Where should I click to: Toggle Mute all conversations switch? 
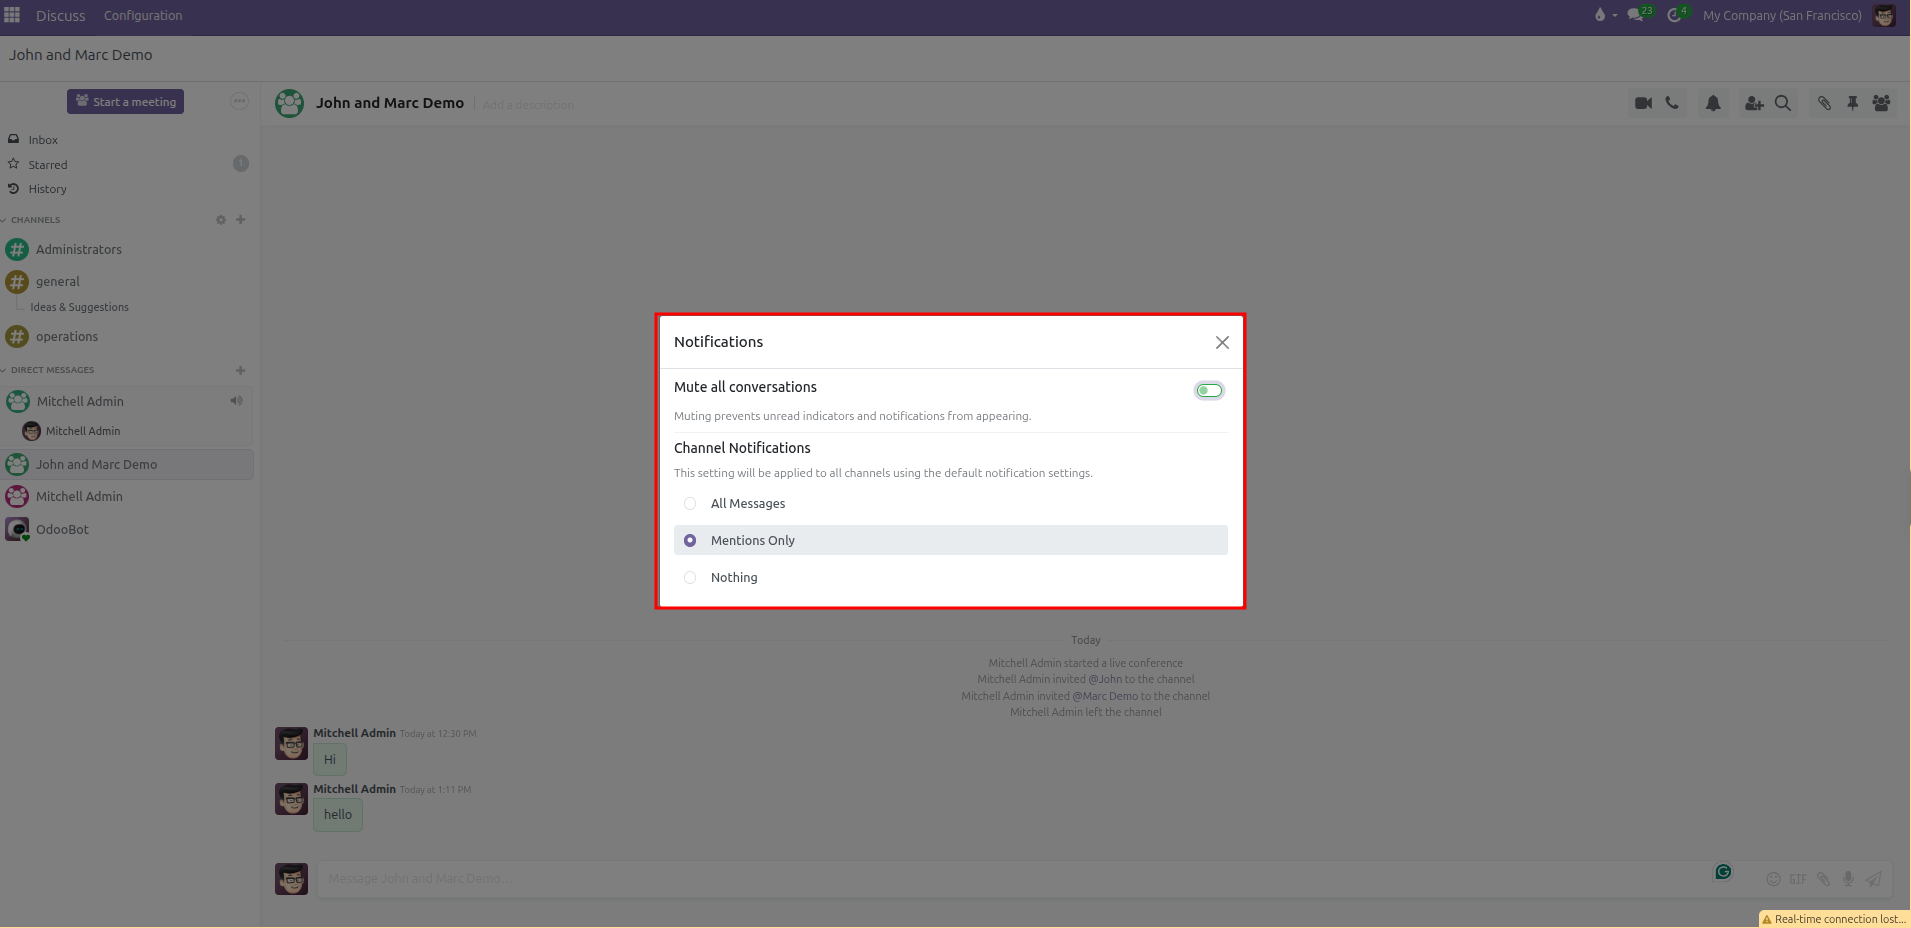[x=1209, y=390]
